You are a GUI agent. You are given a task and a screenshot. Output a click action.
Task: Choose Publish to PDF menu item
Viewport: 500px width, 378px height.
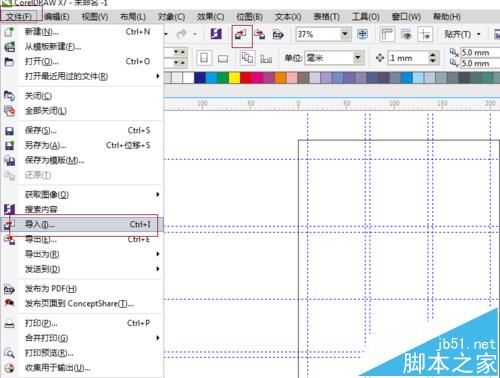pos(82,289)
